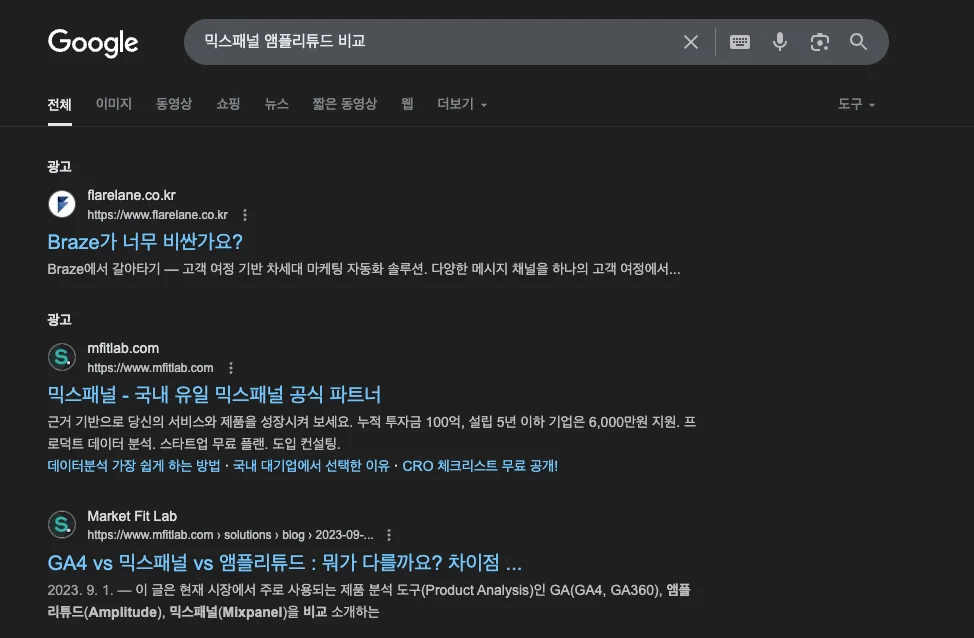The width and height of the screenshot is (974, 638).
Task: Open search by image camera icon
Action: [x=820, y=42]
